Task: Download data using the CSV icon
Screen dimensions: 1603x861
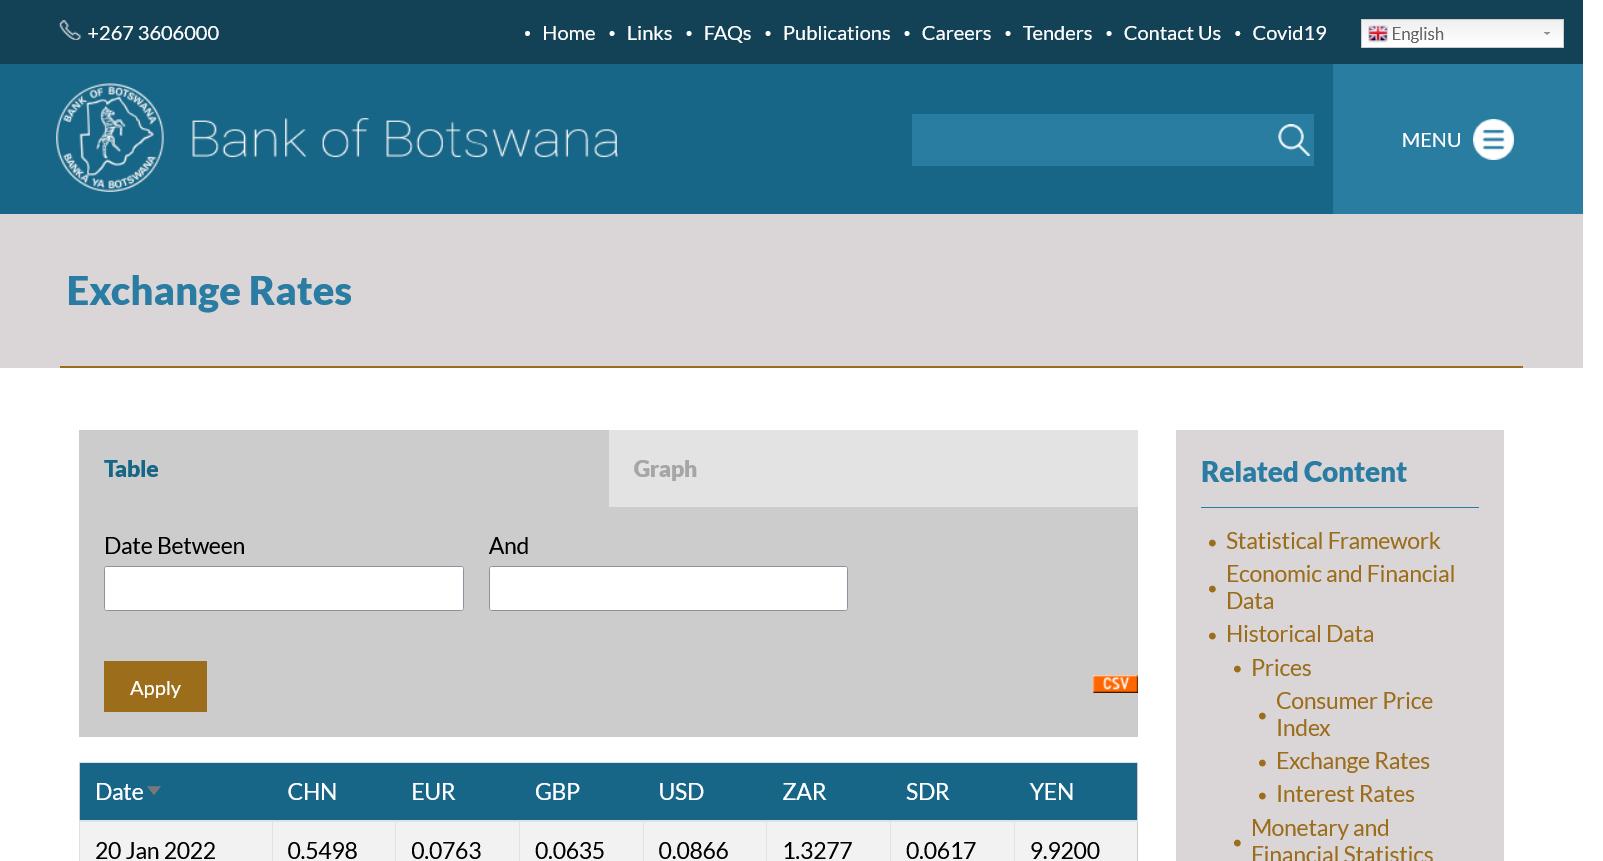Action: pos(1115,684)
